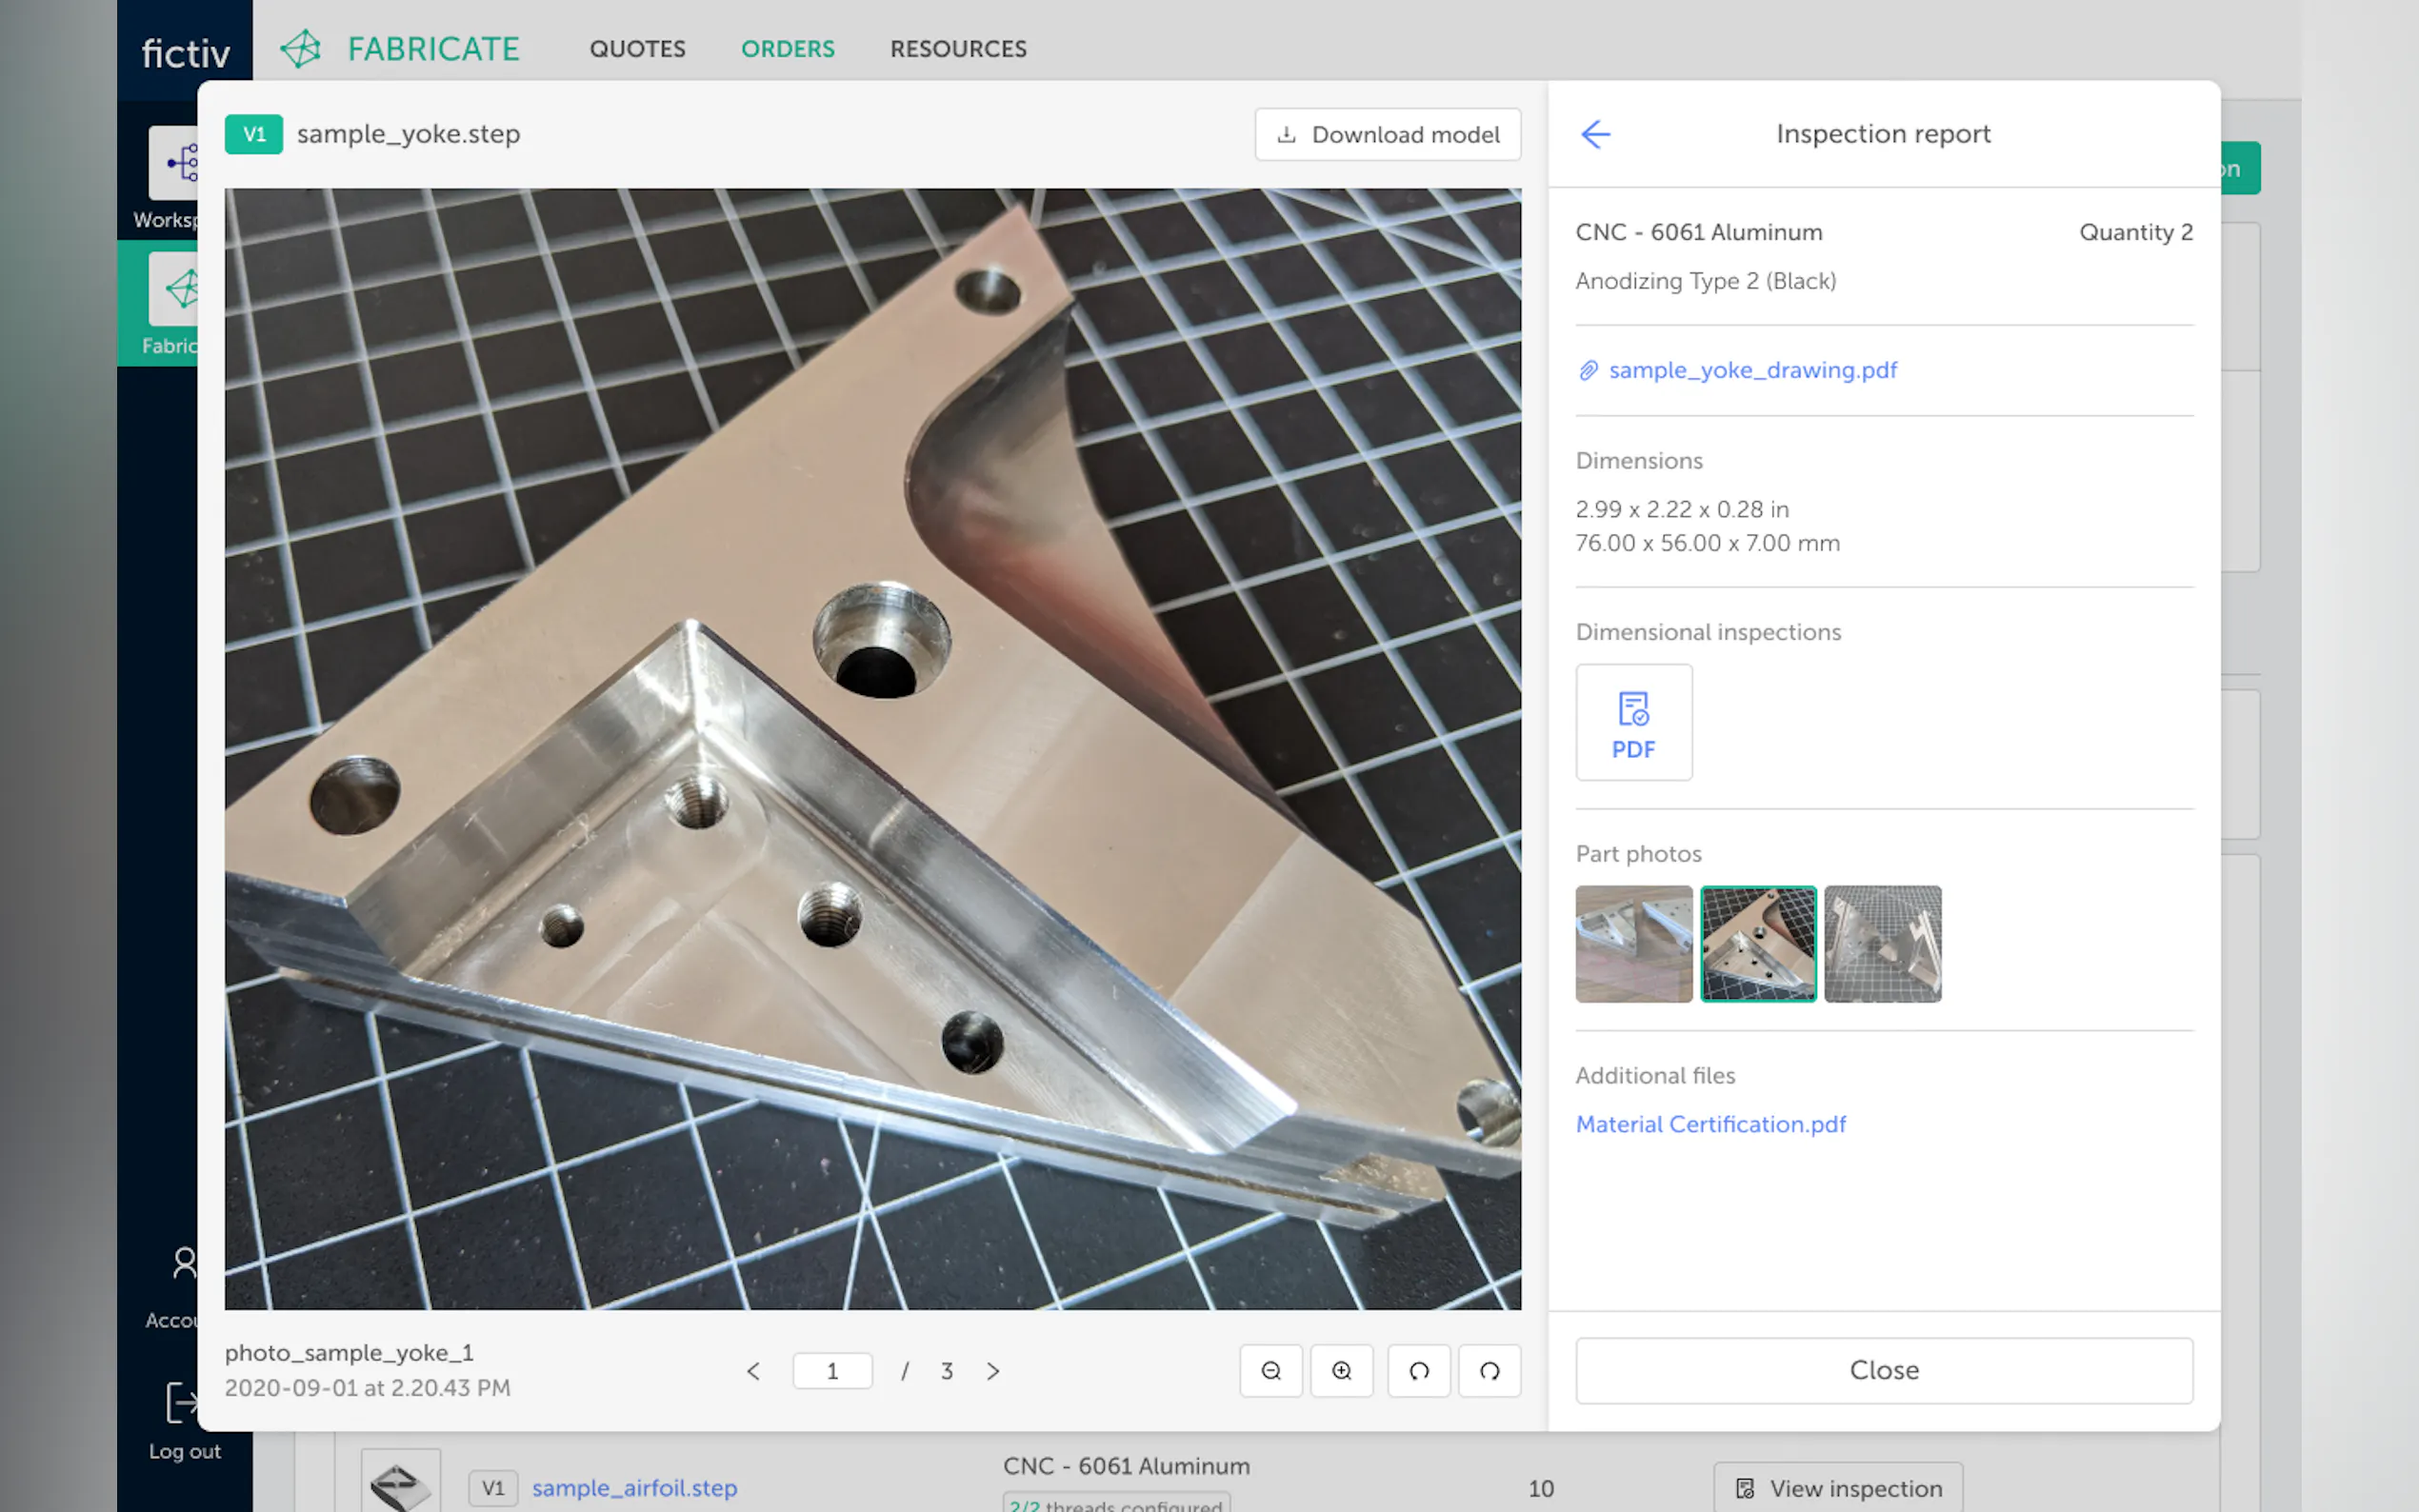This screenshot has height=1512, width=2419.
Task: Click the Download model button
Action: point(1387,135)
